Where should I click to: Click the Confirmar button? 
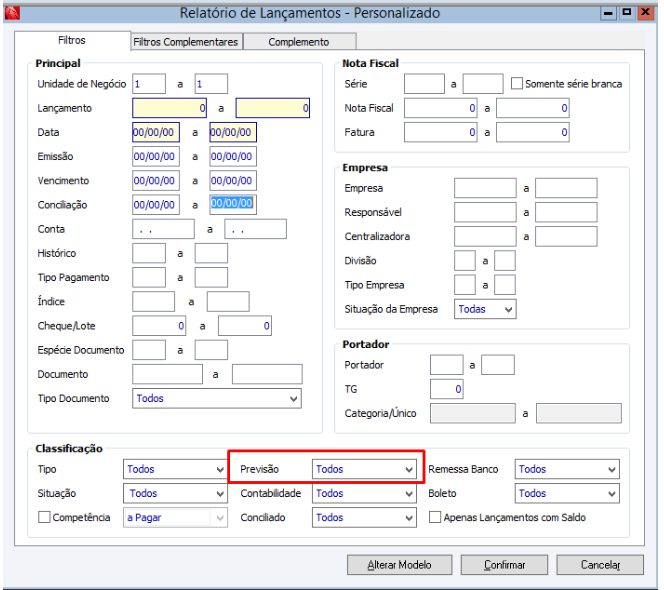tap(504, 565)
